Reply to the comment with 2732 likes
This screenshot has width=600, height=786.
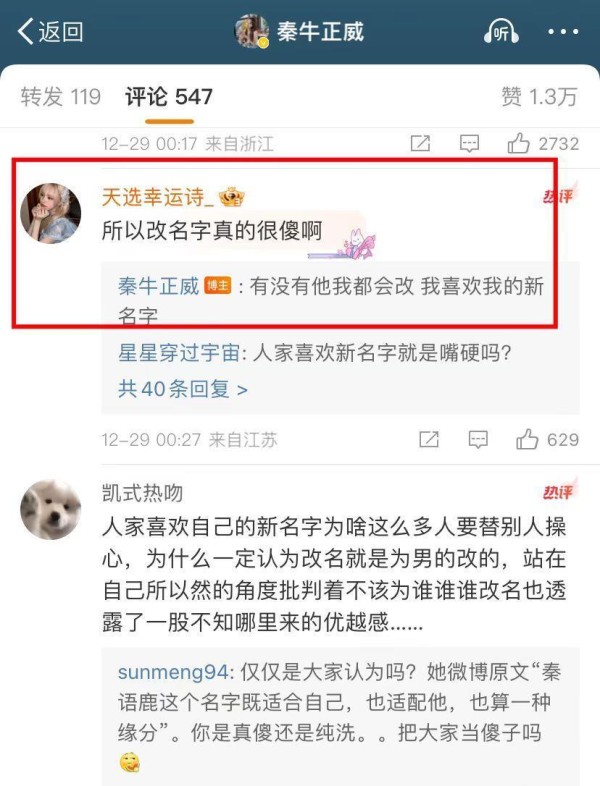click(x=469, y=143)
